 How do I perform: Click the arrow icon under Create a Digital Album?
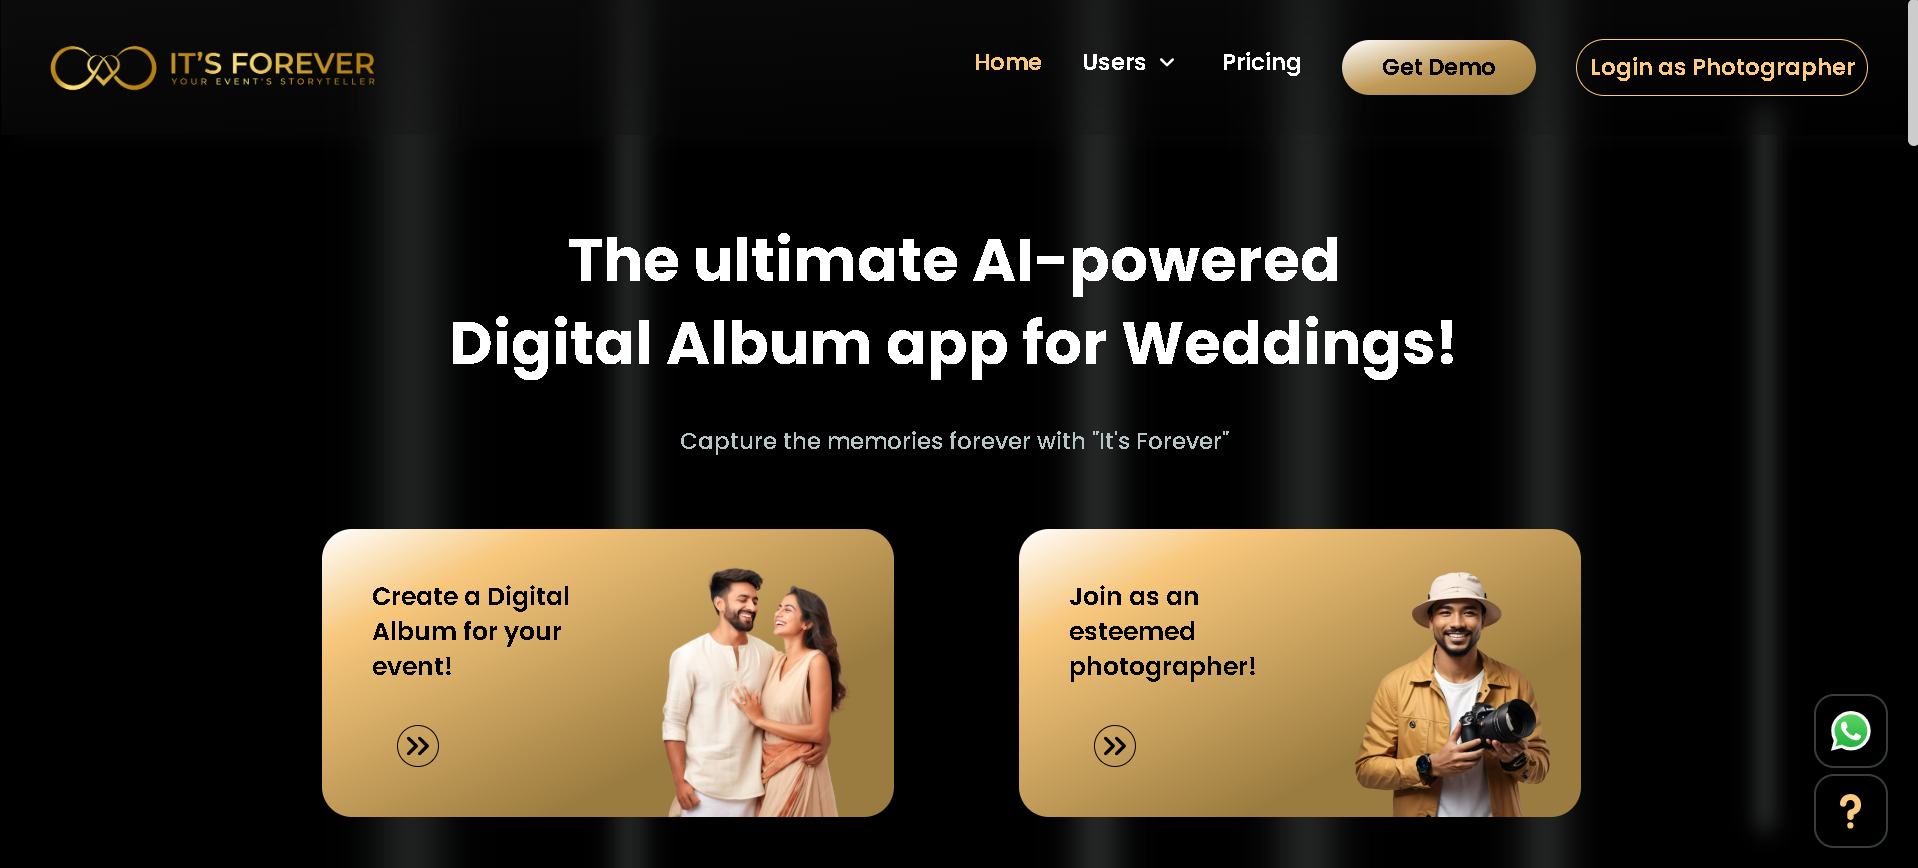(x=418, y=746)
